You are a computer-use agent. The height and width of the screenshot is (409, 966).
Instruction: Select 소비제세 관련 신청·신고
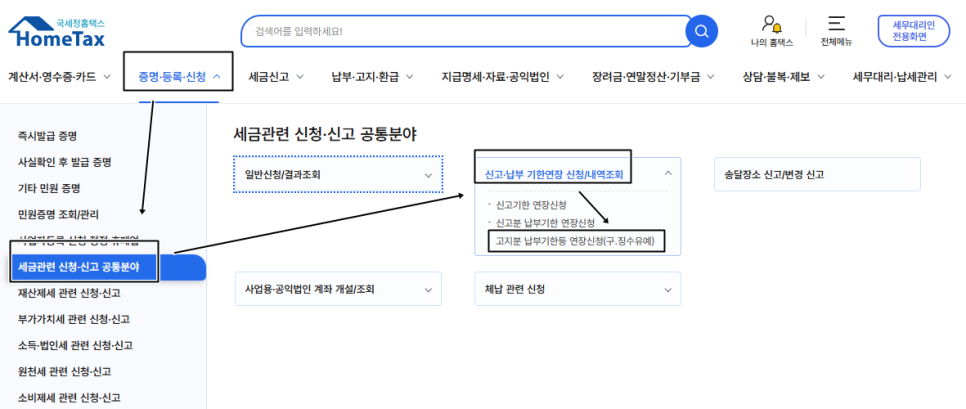[x=69, y=397]
